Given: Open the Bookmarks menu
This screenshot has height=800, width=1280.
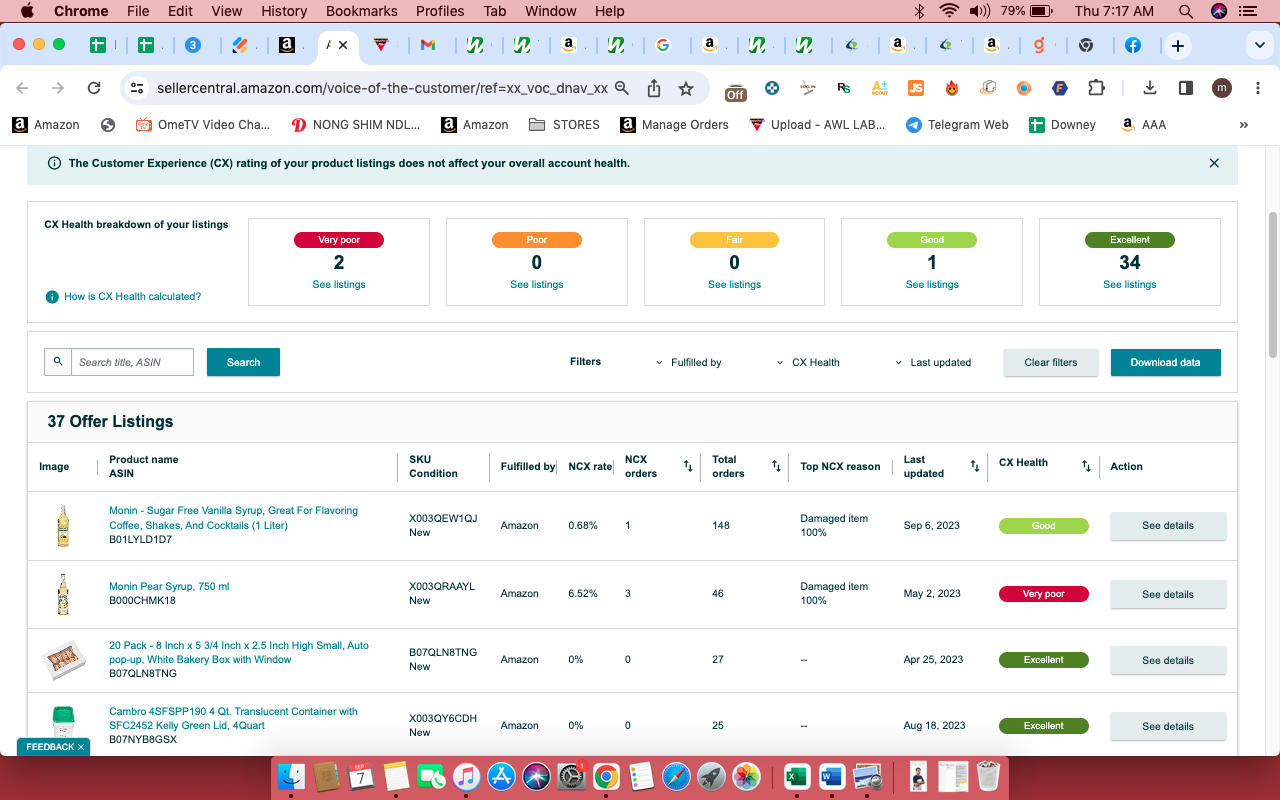Looking at the screenshot, I should pos(360,11).
